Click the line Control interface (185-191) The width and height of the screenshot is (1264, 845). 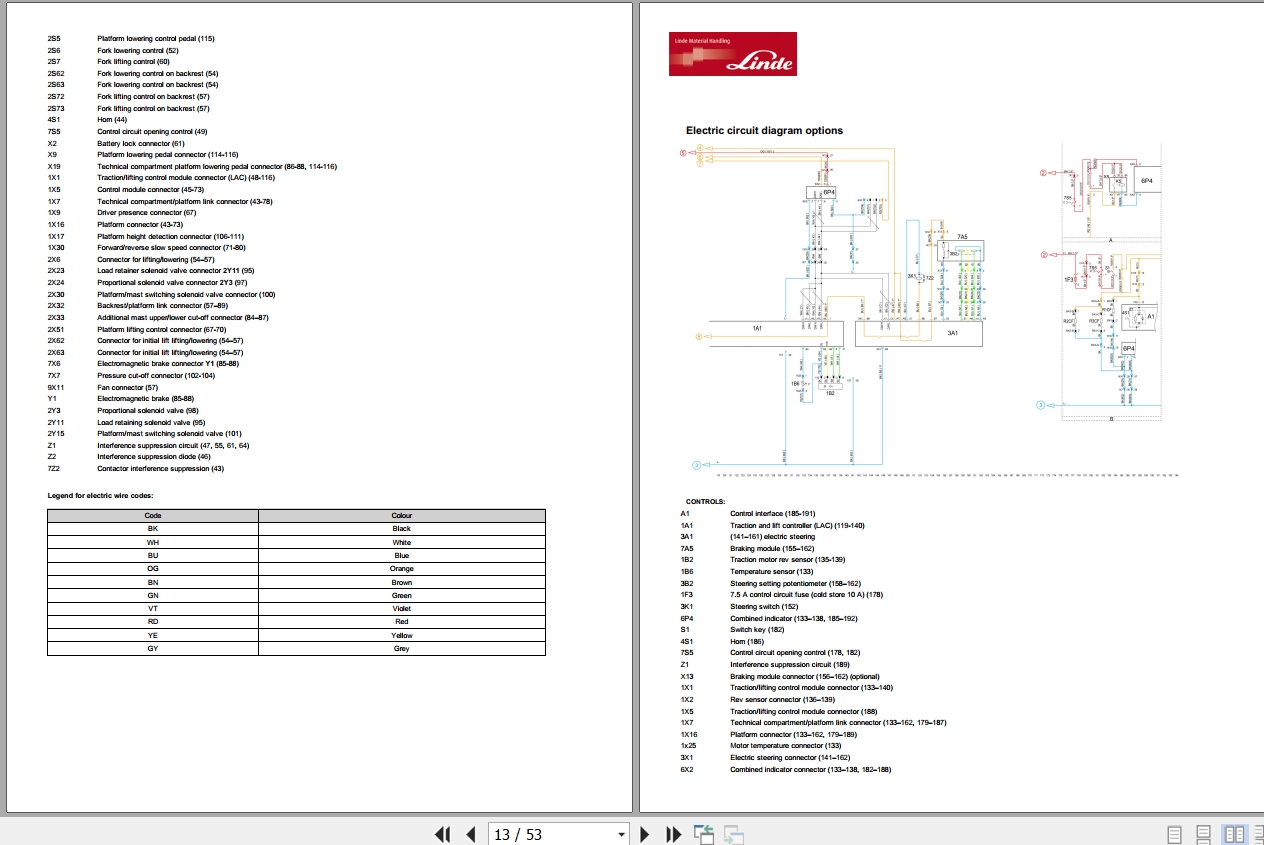point(773,514)
